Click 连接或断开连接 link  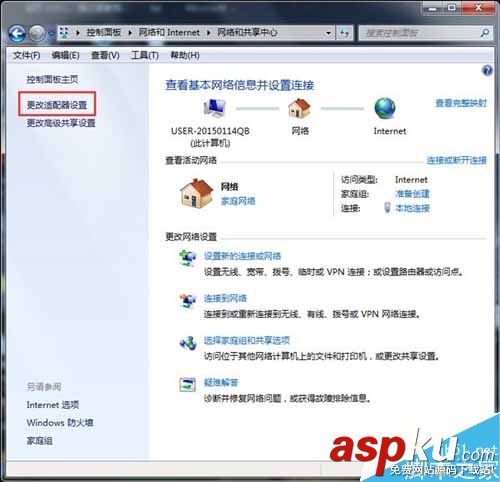click(457, 160)
